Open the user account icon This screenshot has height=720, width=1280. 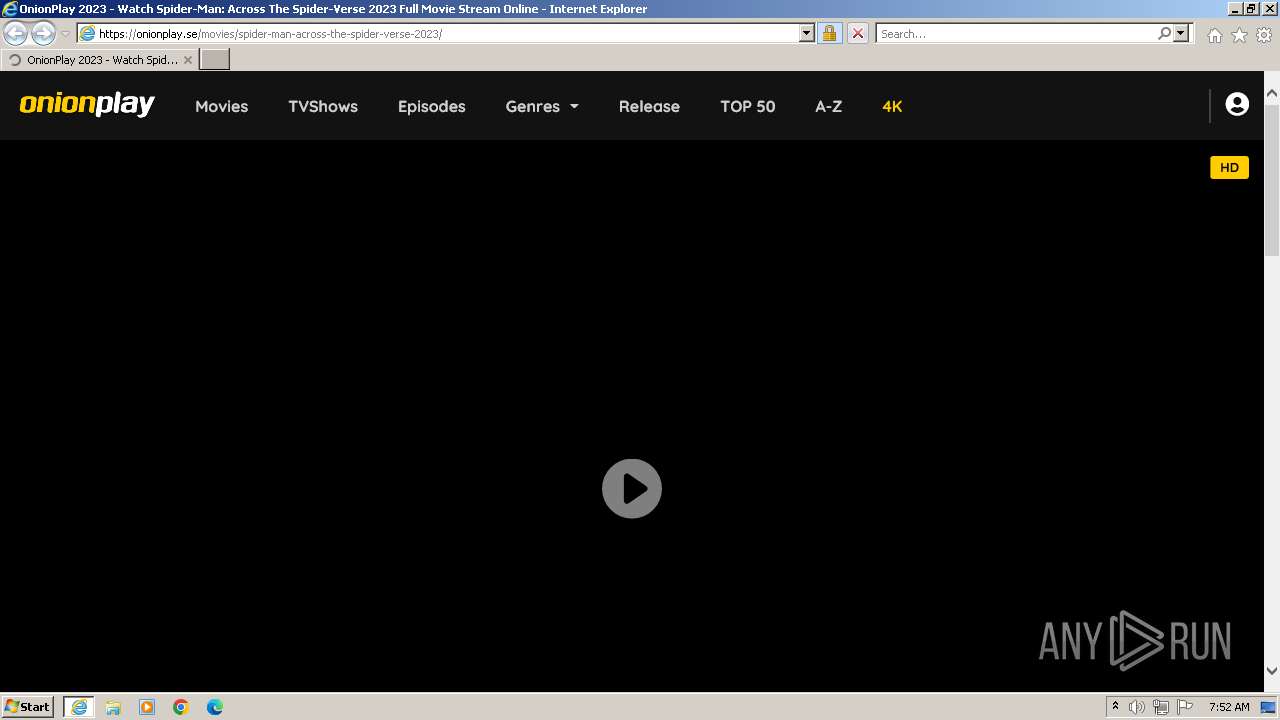pyautogui.click(x=1237, y=104)
